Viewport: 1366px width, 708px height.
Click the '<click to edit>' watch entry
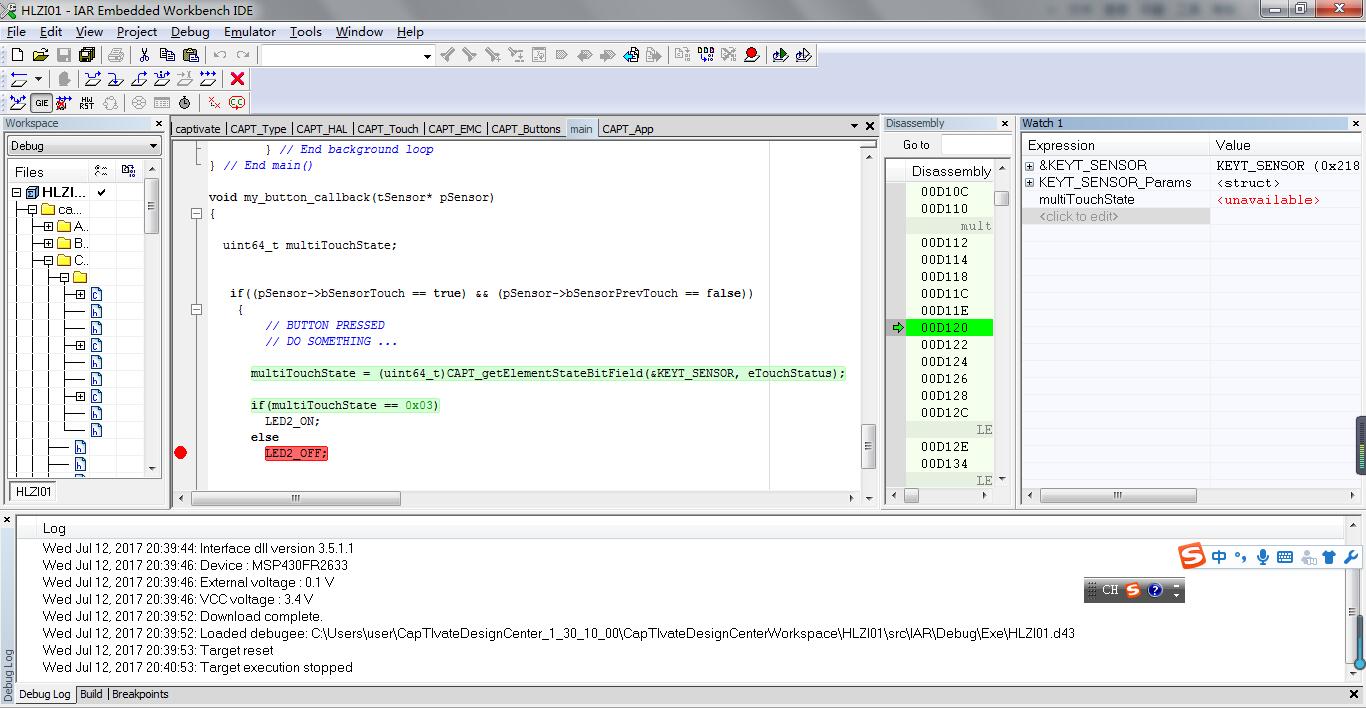(x=1079, y=217)
